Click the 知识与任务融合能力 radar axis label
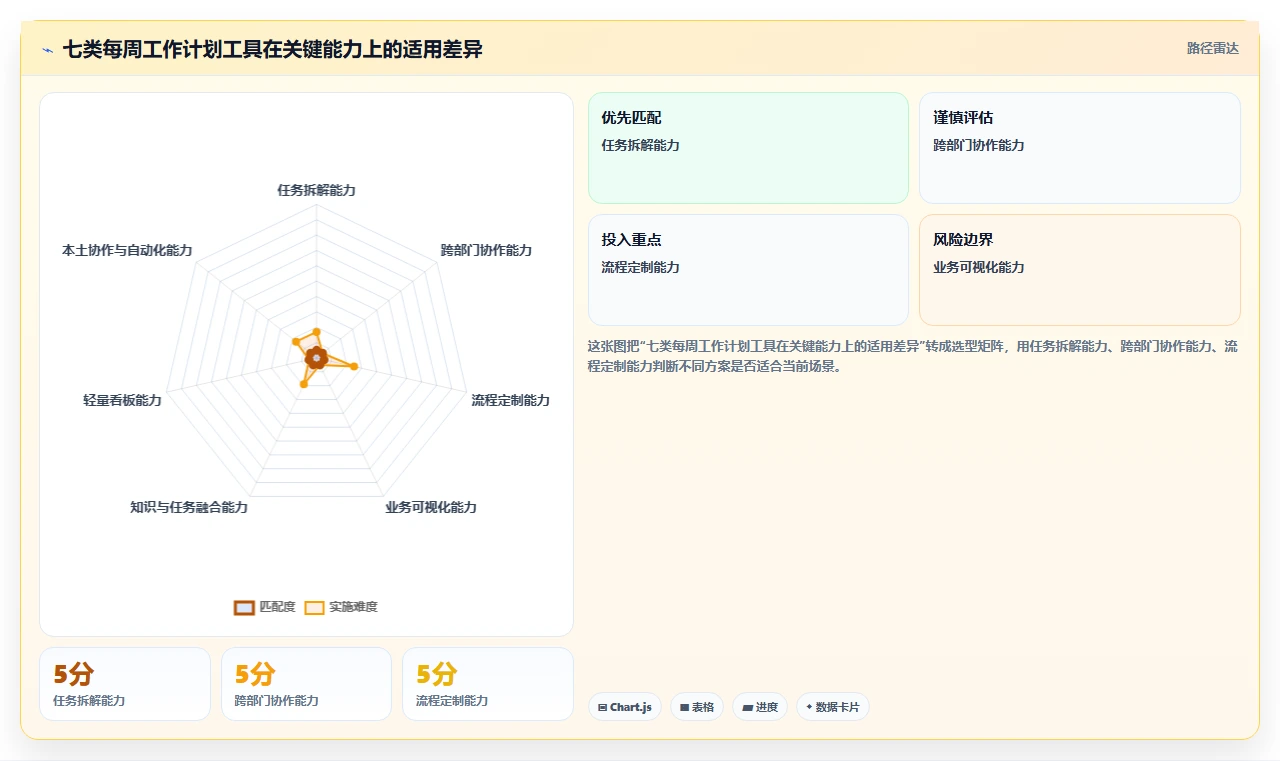1280x761 pixels. (x=189, y=507)
